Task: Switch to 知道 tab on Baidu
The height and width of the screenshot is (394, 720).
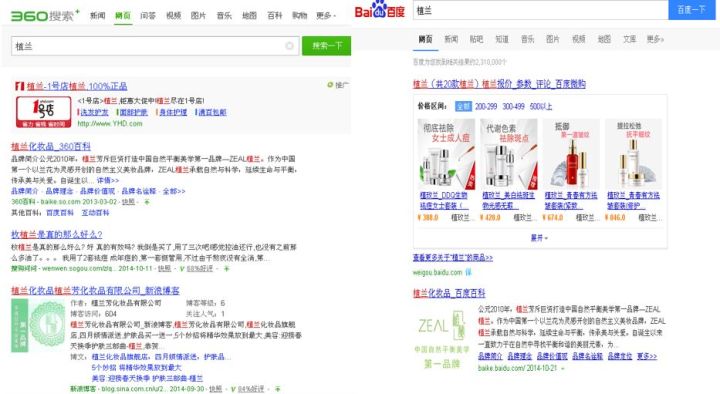Action: coord(502,39)
